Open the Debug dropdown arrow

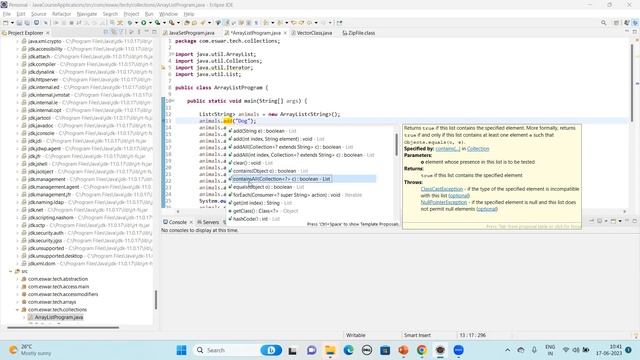coord(136,23)
